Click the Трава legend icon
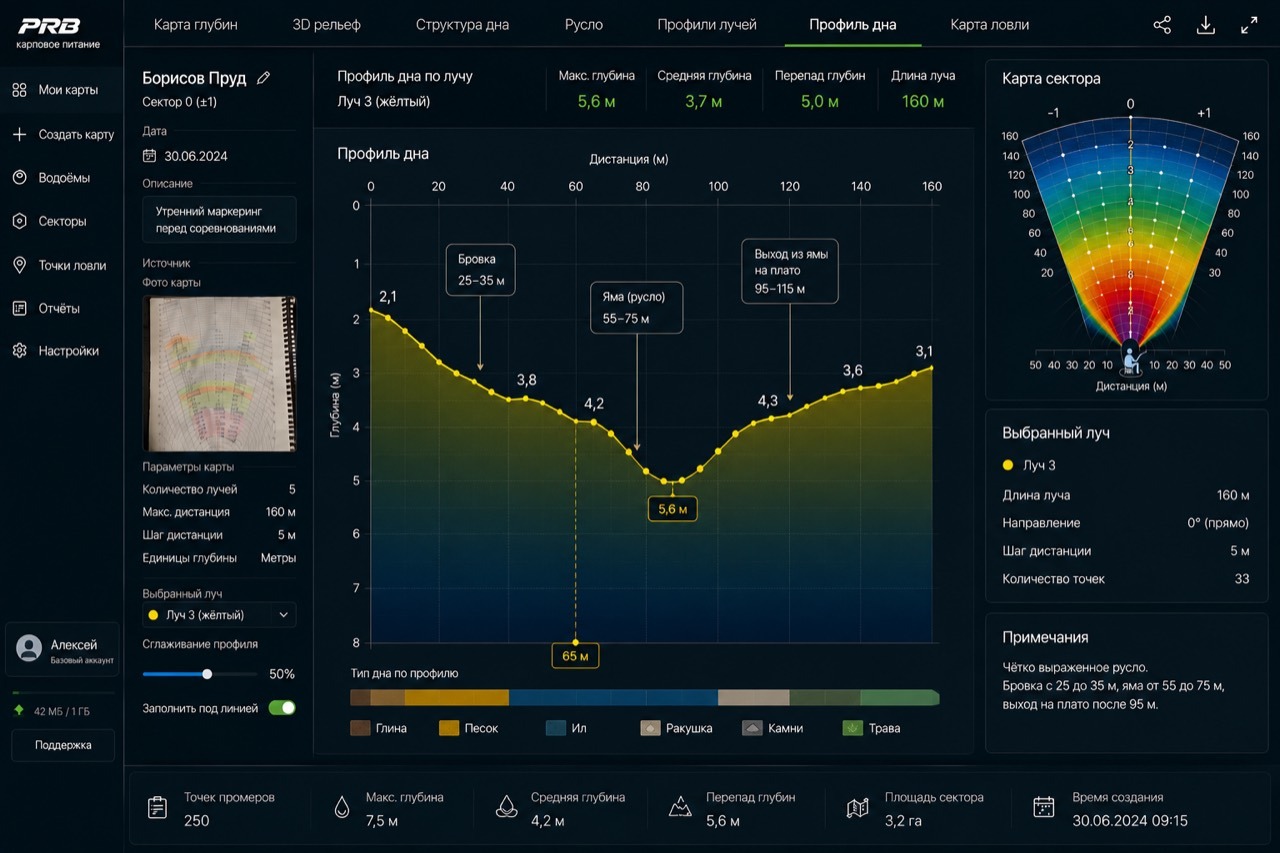 852,728
